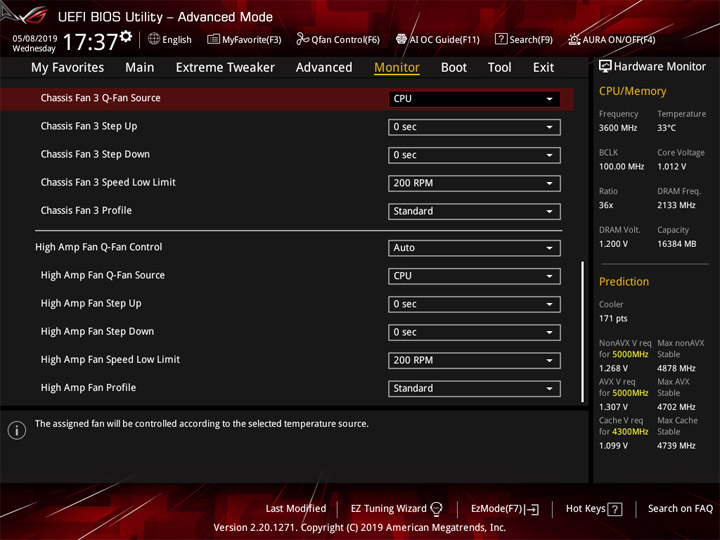Open Chassis Fan 3 Step Up dropdown

(x=474, y=127)
